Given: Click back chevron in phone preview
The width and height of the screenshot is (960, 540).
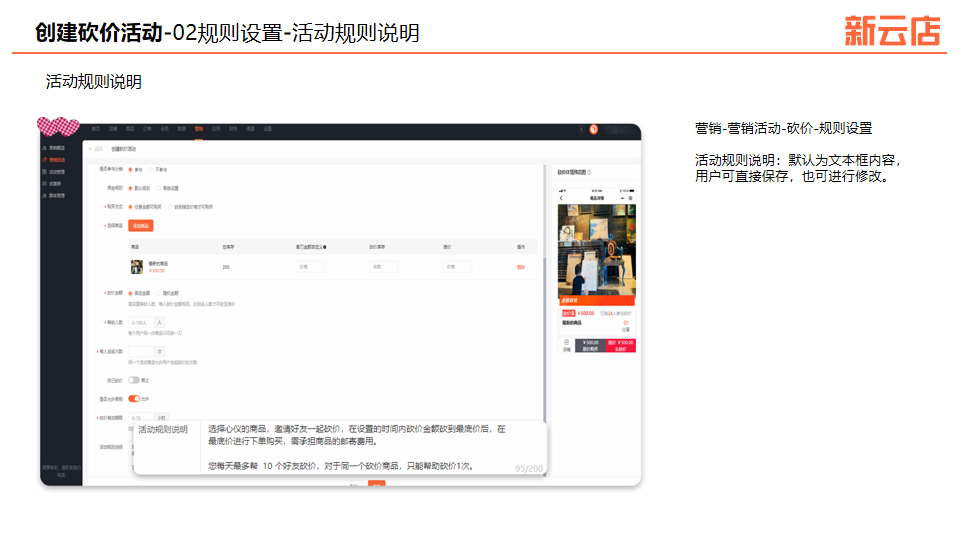Looking at the screenshot, I should [561, 198].
